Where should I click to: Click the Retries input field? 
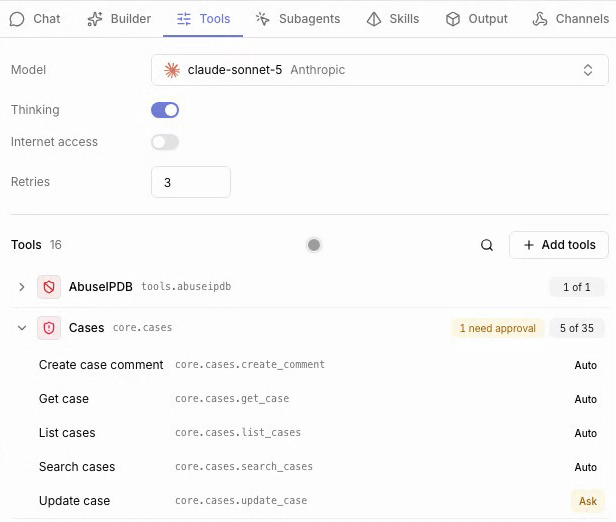pyautogui.click(x=191, y=182)
